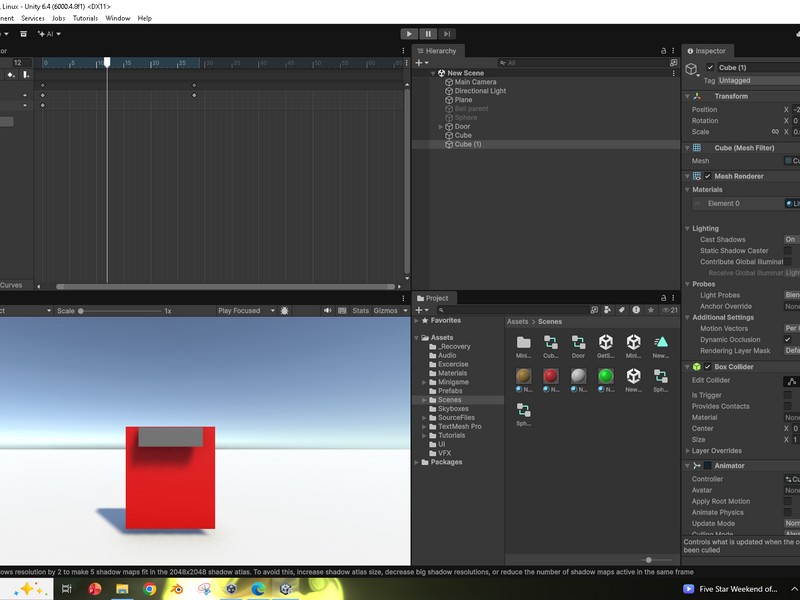The width and height of the screenshot is (800, 600).
Task: Open the Hierarchy tab
Action: [438, 51]
